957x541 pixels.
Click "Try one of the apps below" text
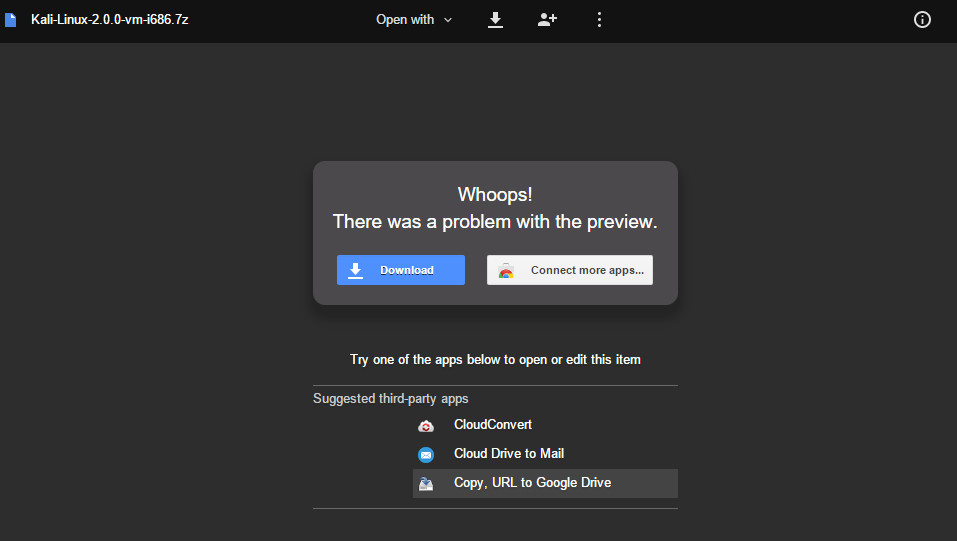[495, 360]
